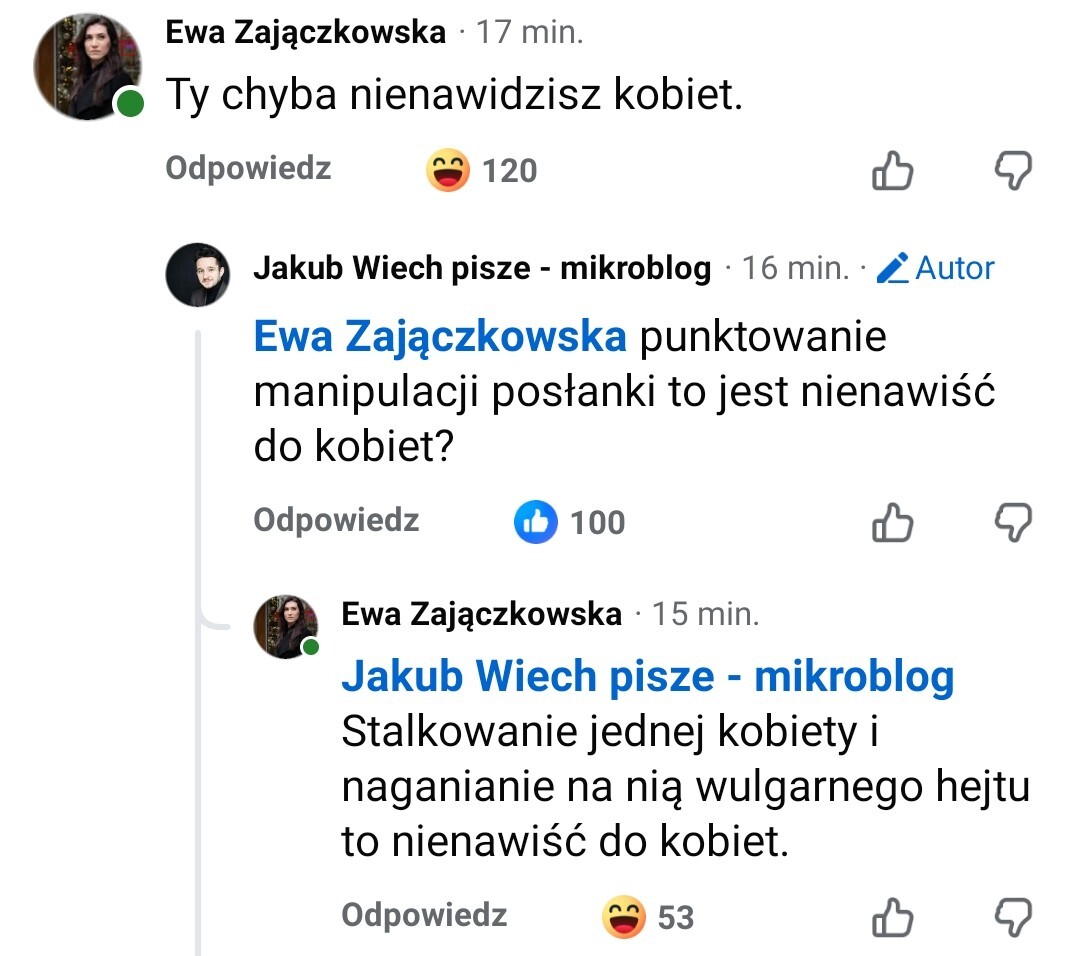Dislike the last reply about stalking
The image size is (1080, 956).
(x=1012, y=917)
